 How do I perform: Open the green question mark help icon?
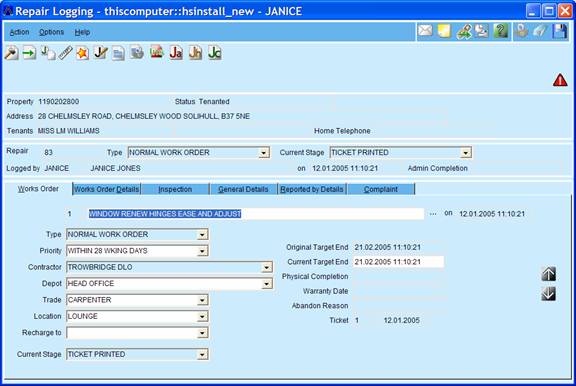pyautogui.click(x=501, y=31)
